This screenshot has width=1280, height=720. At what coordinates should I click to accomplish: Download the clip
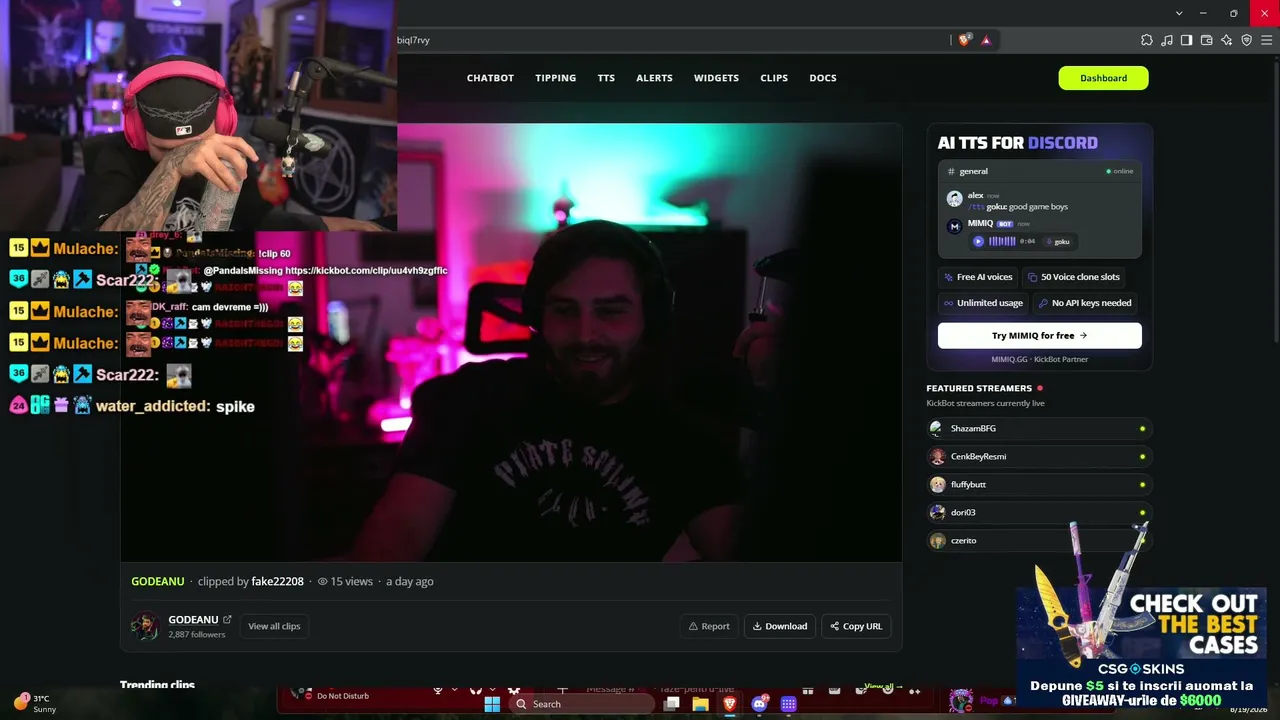tap(780, 626)
